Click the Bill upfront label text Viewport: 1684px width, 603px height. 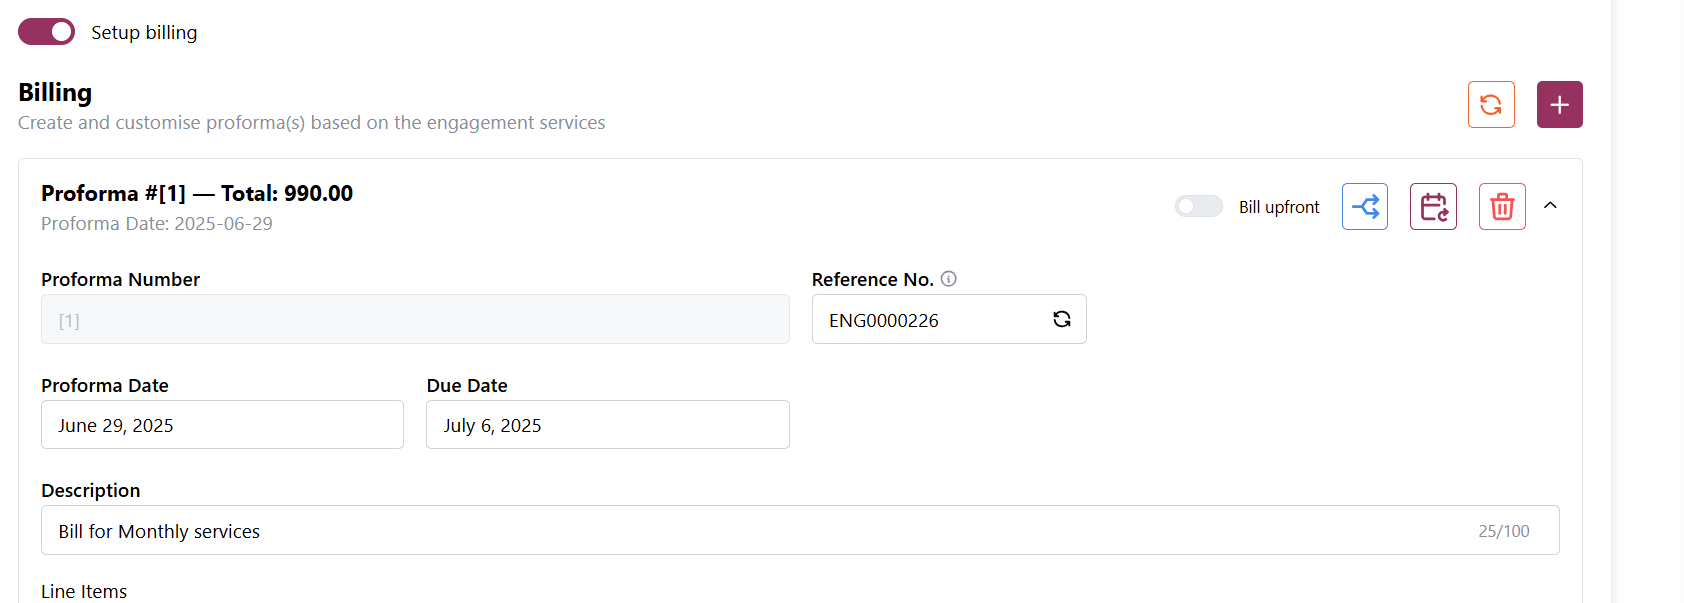pyautogui.click(x=1279, y=207)
